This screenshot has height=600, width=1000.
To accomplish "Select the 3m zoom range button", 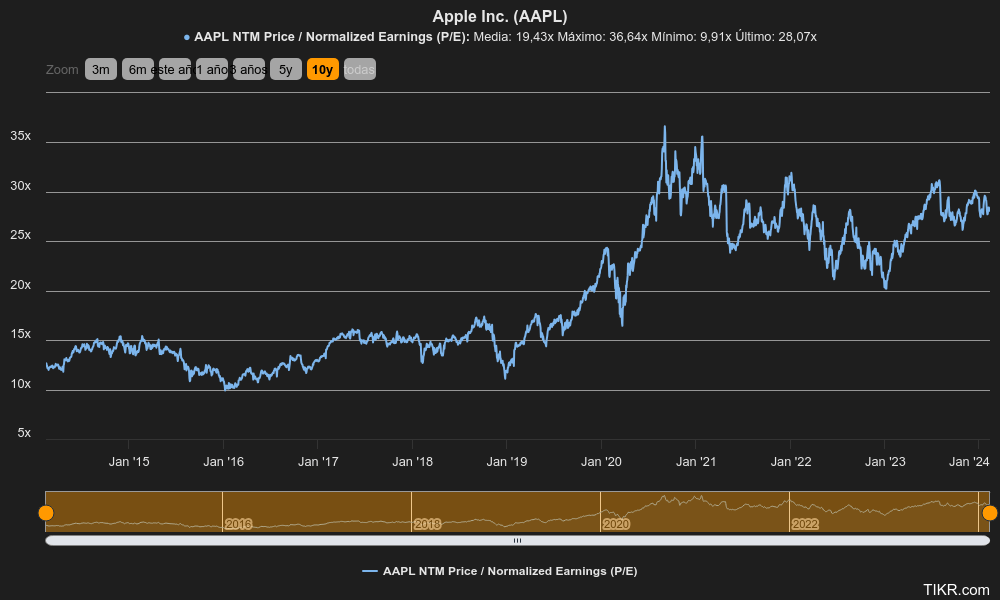I will [x=101, y=70].
